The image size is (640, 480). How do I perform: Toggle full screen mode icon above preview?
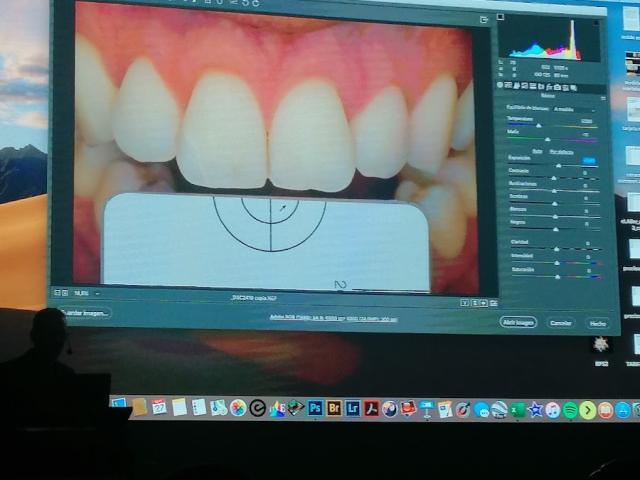(x=484, y=19)
